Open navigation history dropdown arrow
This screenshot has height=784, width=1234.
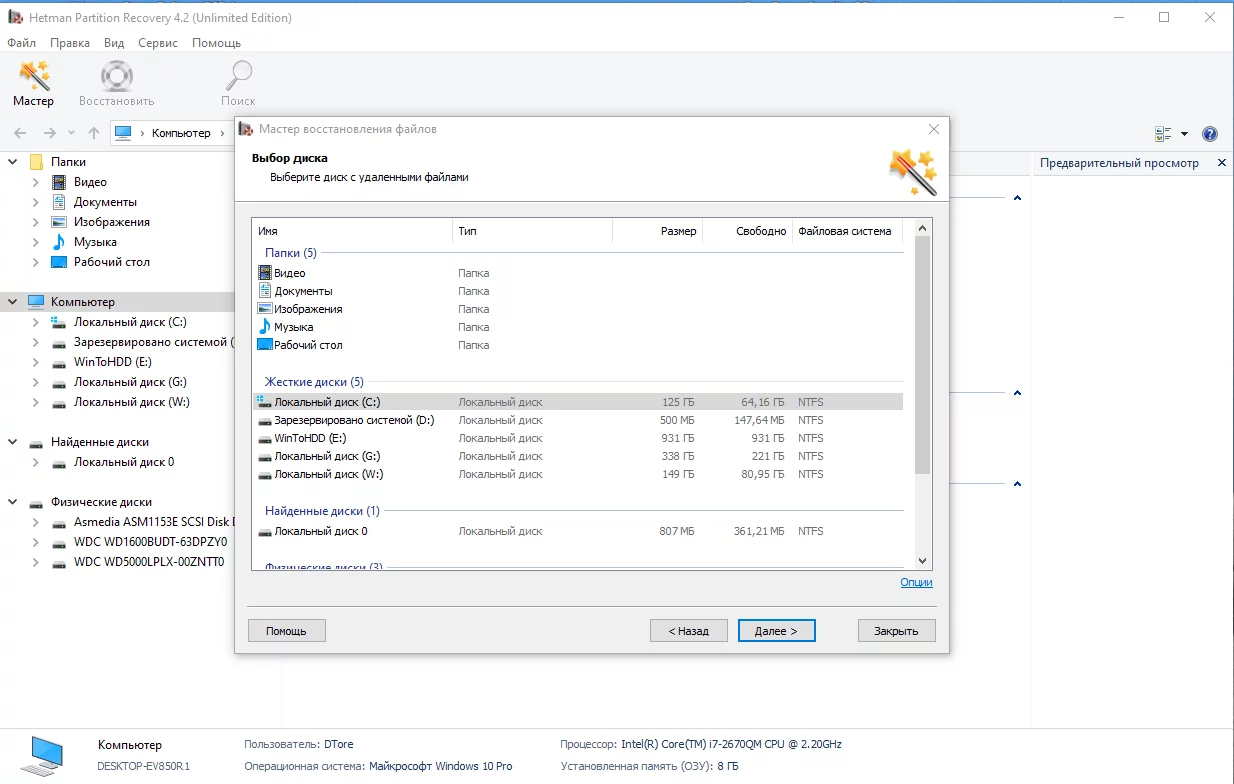coord(71,133)
